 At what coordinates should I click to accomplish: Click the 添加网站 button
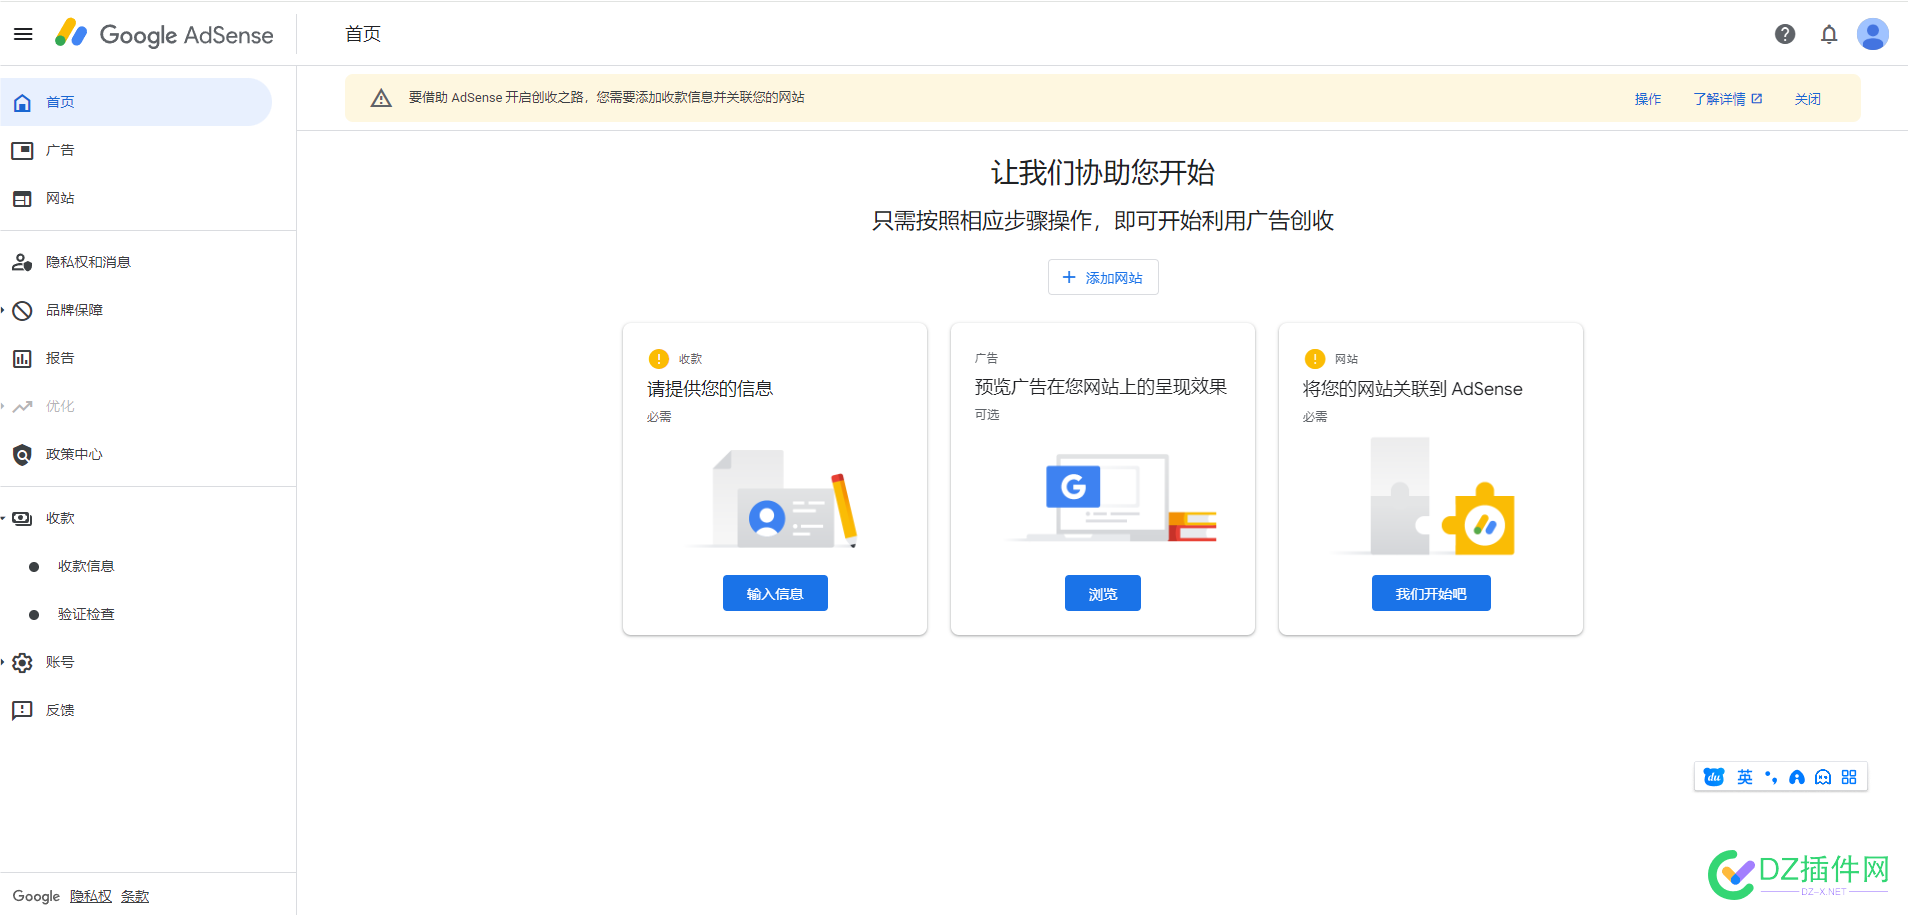coord(1103,277)
